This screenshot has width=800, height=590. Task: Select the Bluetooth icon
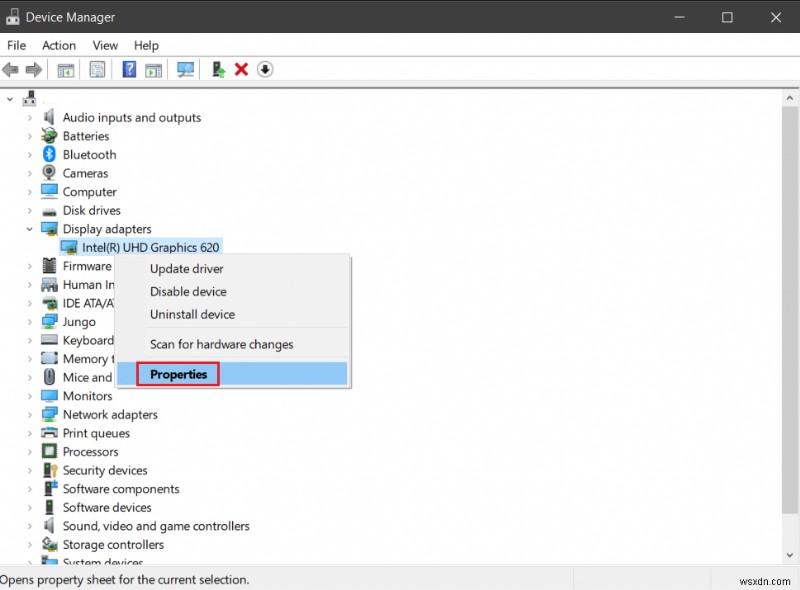[49, 154]
